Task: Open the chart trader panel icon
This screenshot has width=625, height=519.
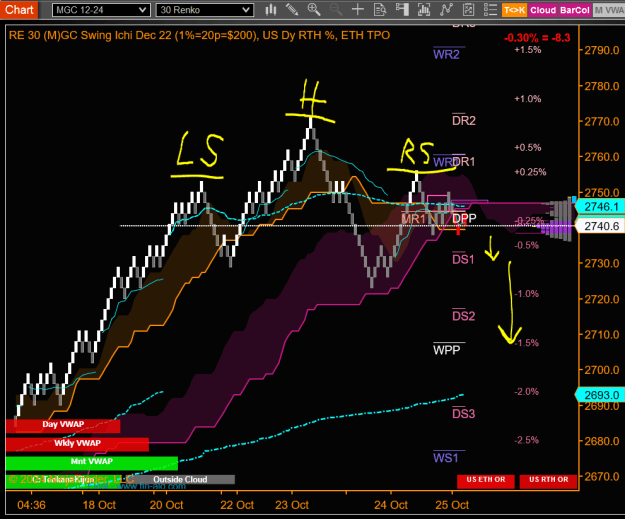Action: click(402, 10)
